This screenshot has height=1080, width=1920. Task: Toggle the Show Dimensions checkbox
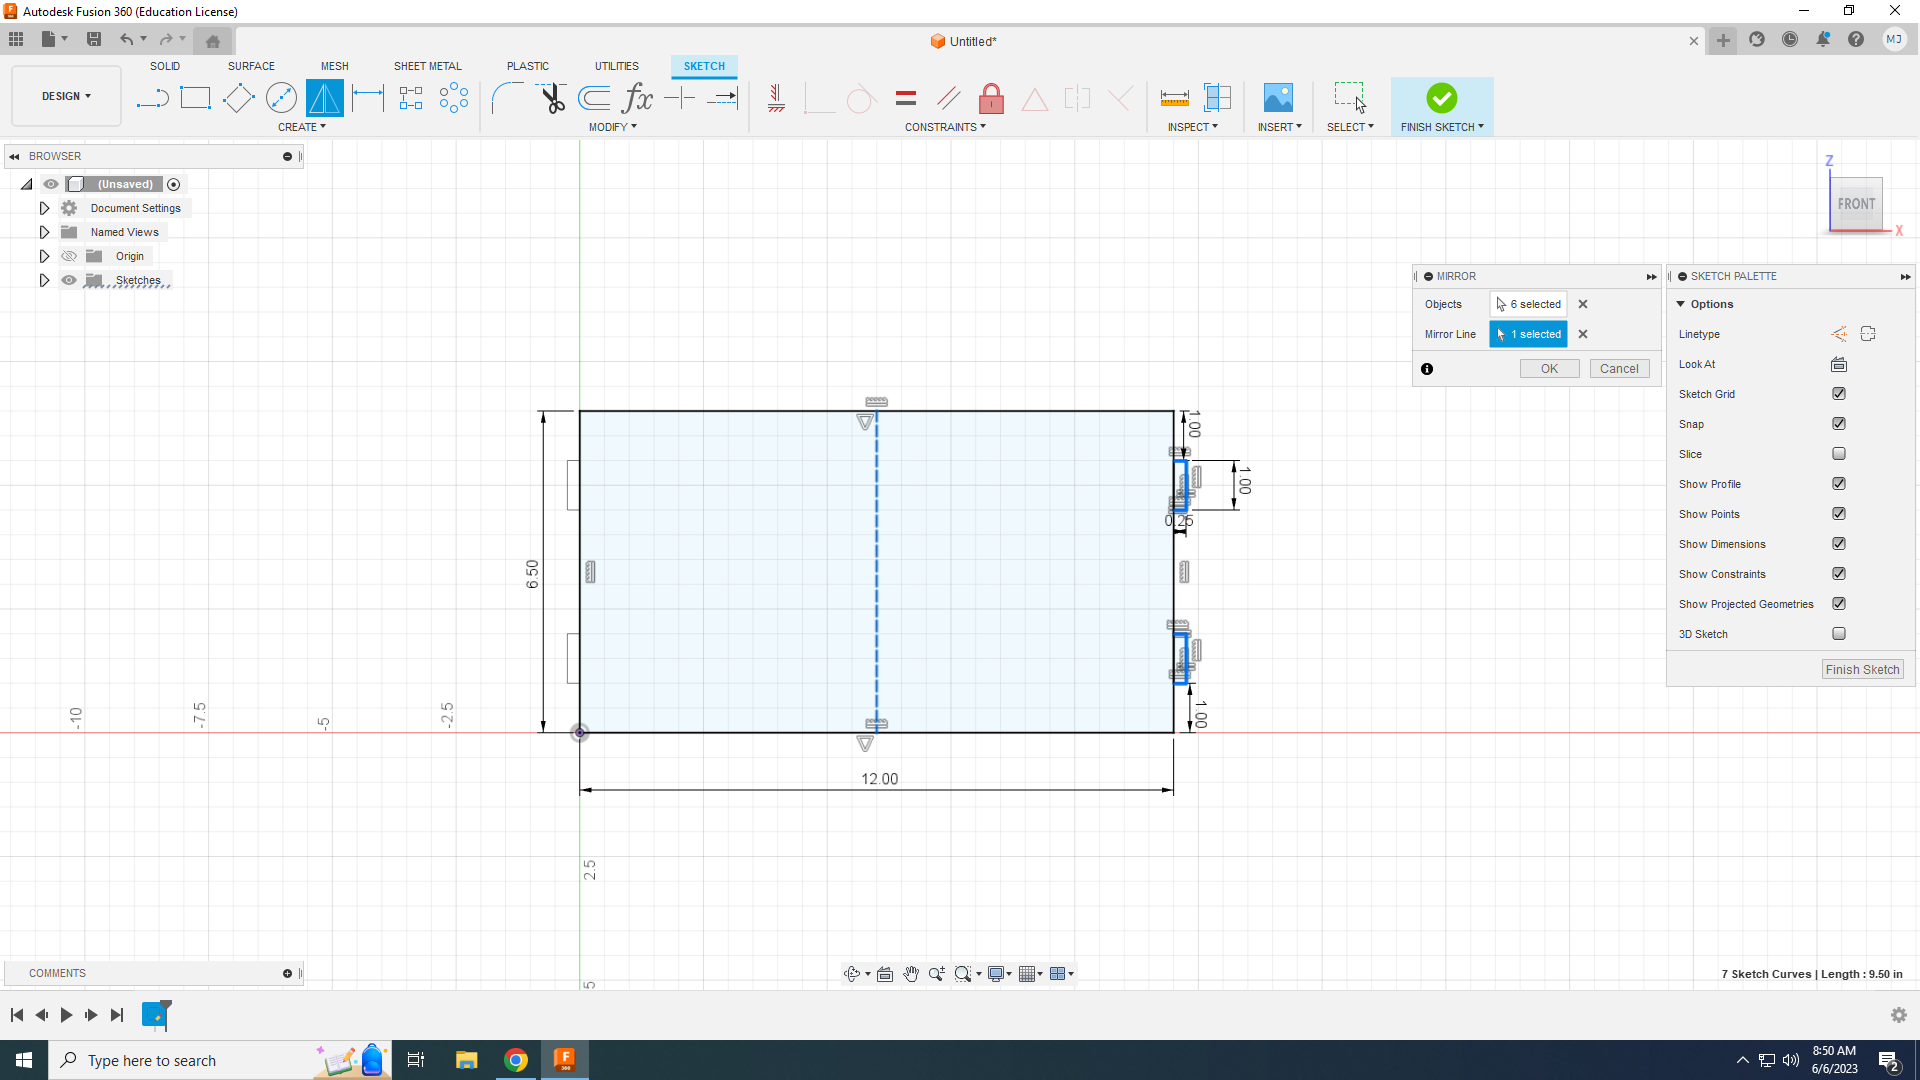1840,543
